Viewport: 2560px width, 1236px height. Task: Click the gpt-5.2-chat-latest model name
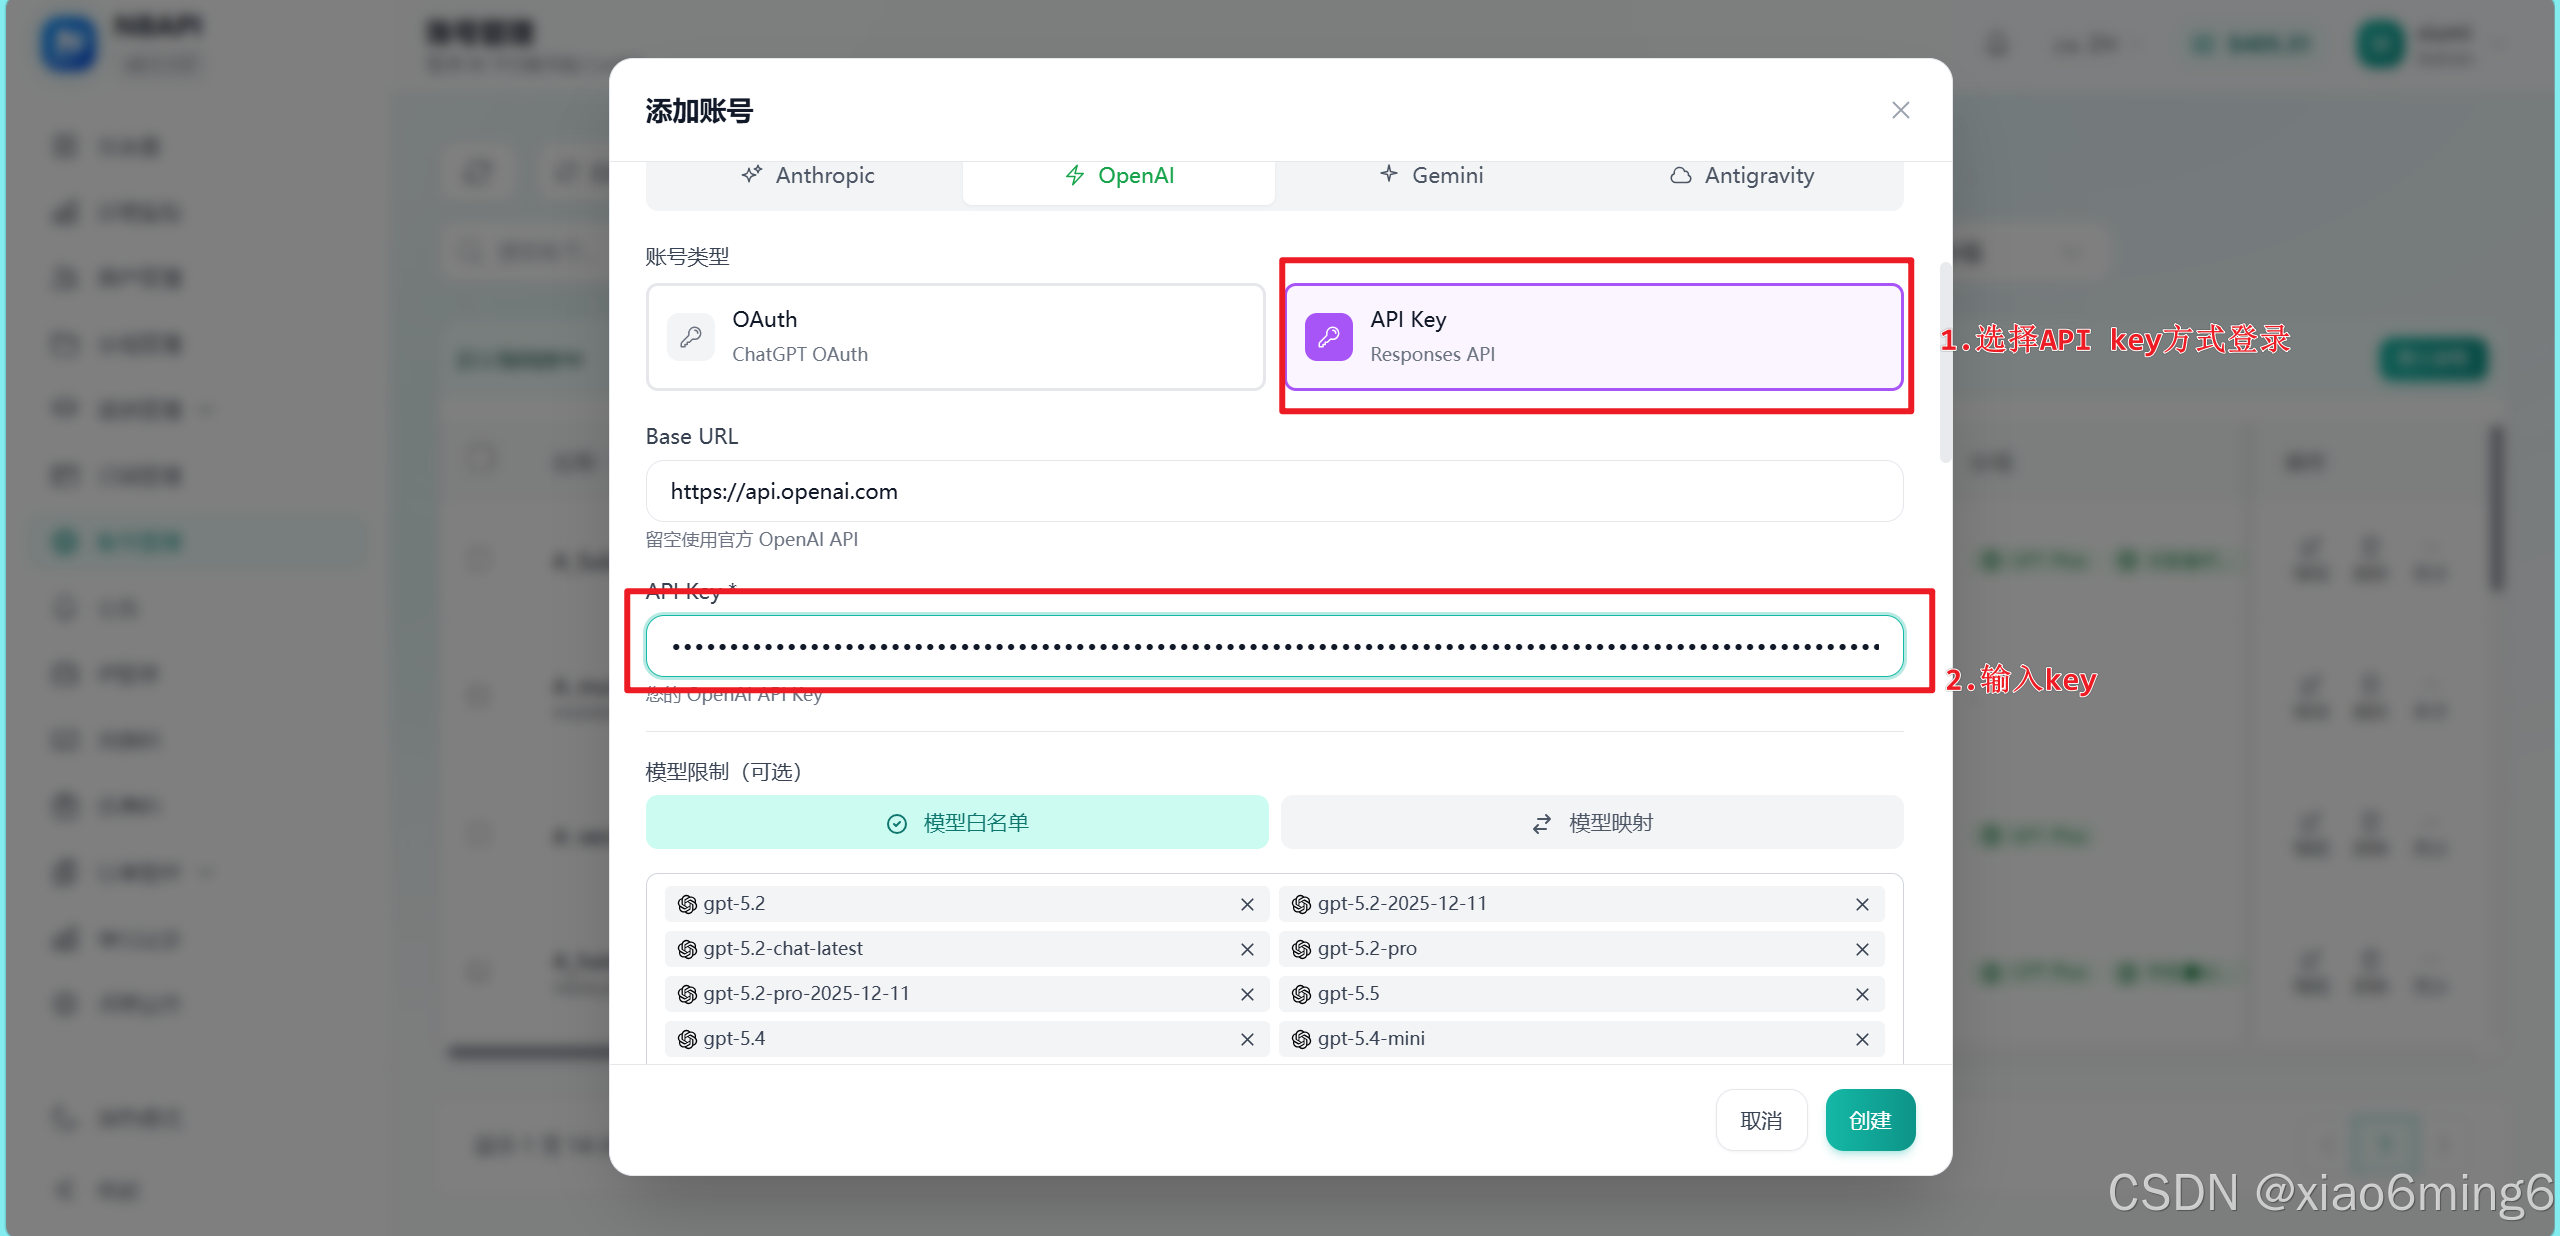tap(783, 949)
